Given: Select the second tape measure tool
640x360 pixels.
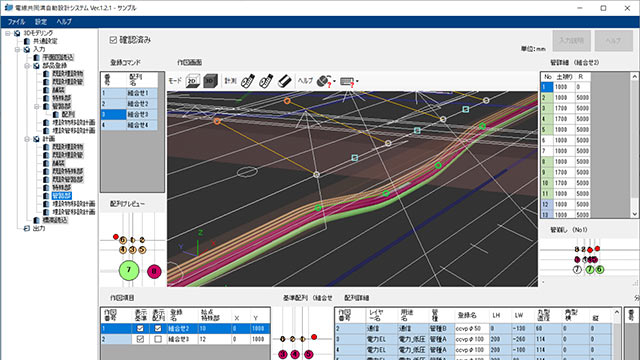Looking at the screenshot, I should coord(266,81).
